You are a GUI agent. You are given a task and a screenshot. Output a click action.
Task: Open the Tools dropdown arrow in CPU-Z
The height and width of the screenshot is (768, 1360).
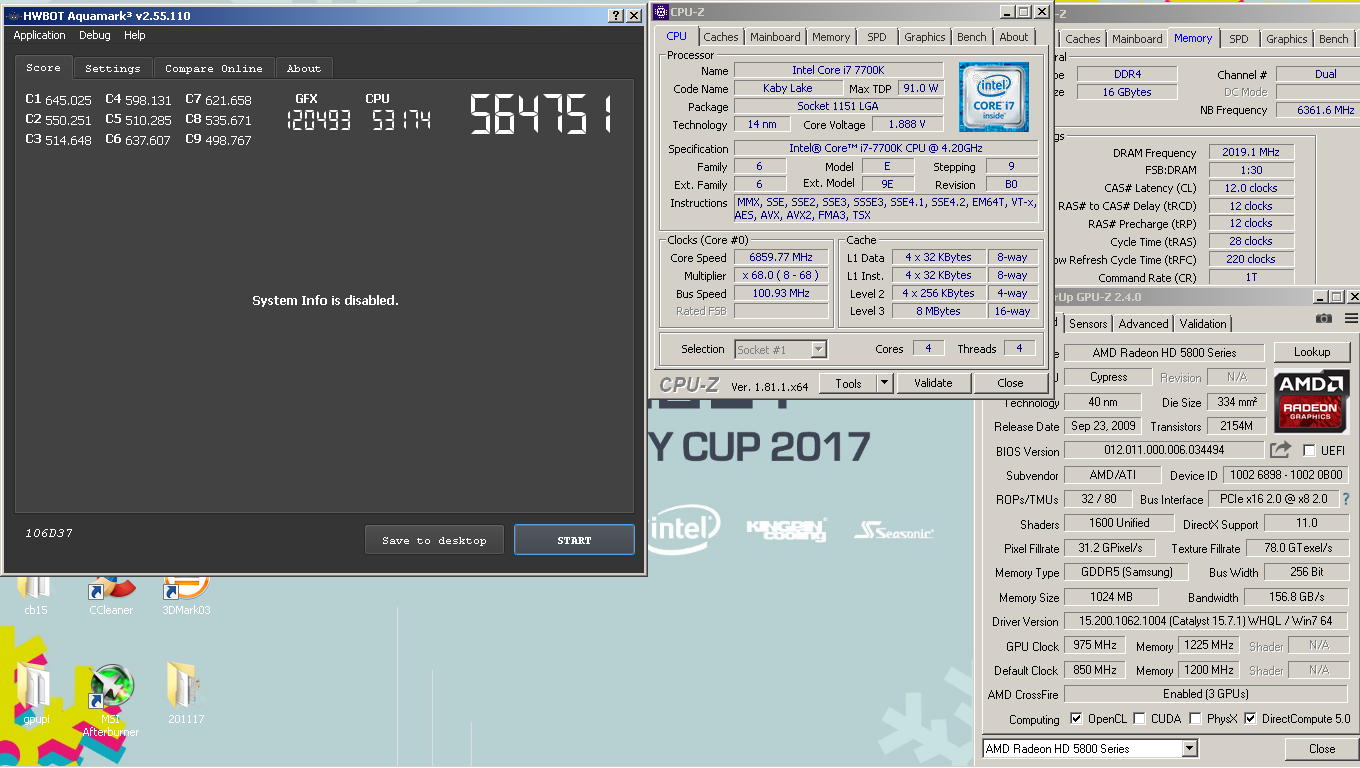coord(885,383)
